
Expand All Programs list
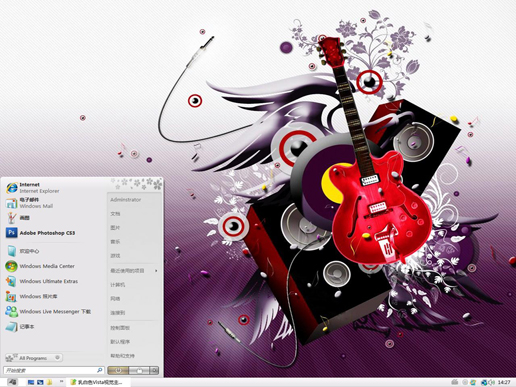pyautogui.click(x=34, y=358)
